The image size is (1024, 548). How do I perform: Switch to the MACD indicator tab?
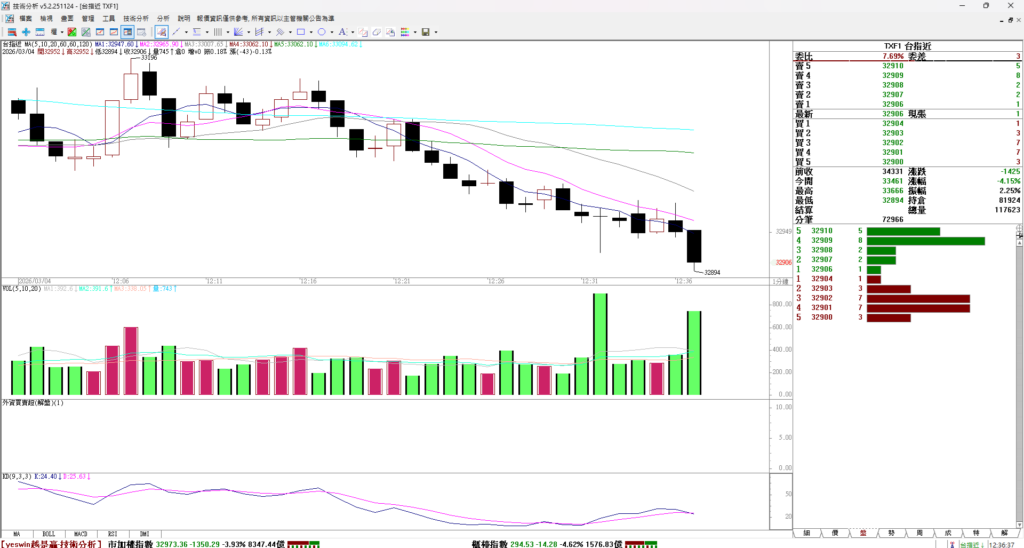click(x=81, y=534)
